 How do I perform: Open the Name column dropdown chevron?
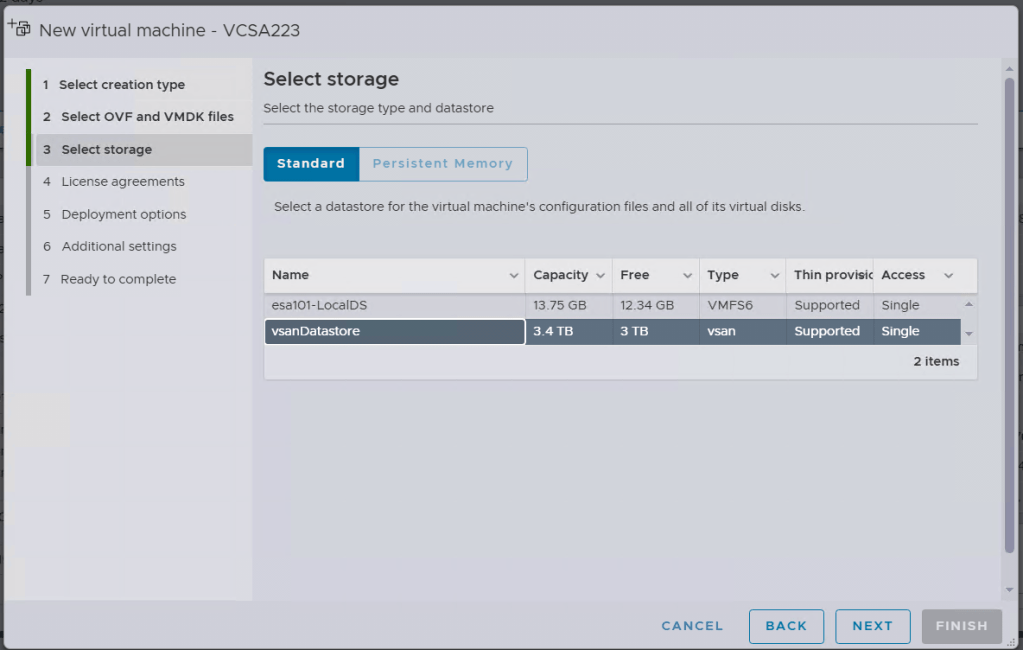tap(514, 276)
